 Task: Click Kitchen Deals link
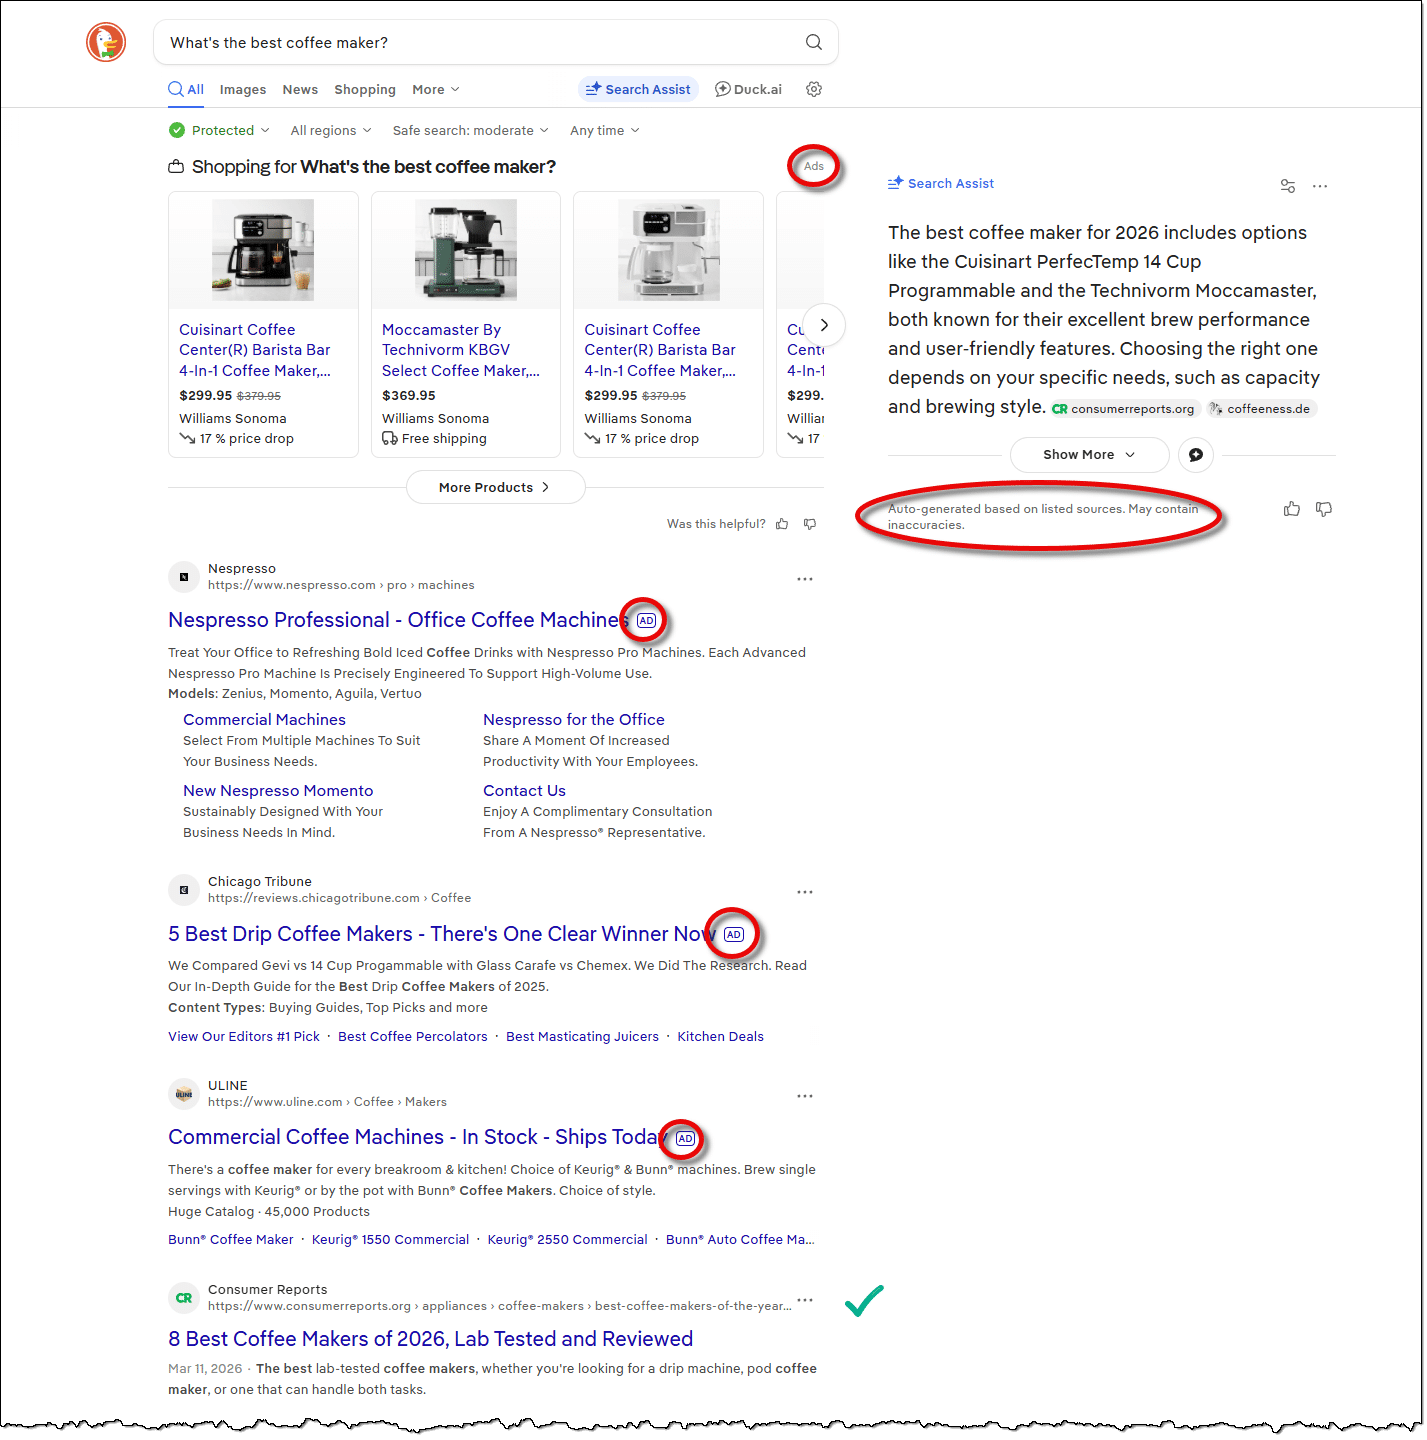pyautogui.click(x=720, y=1037)
